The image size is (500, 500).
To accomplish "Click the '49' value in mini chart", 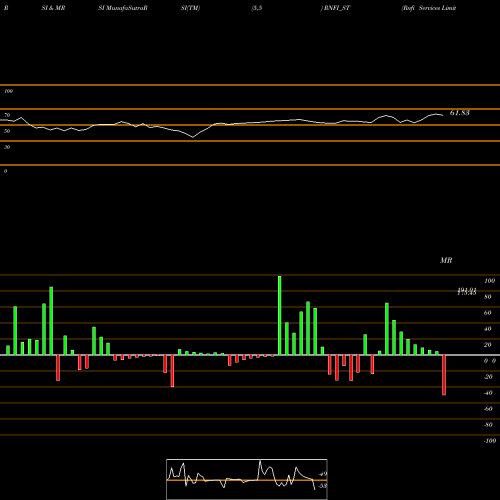I will 323,474.
